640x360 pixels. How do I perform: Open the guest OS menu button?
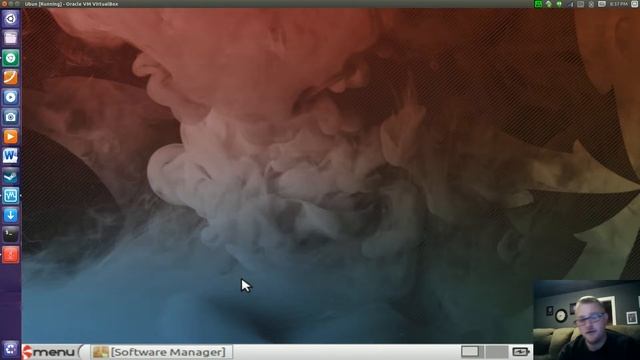50,352
